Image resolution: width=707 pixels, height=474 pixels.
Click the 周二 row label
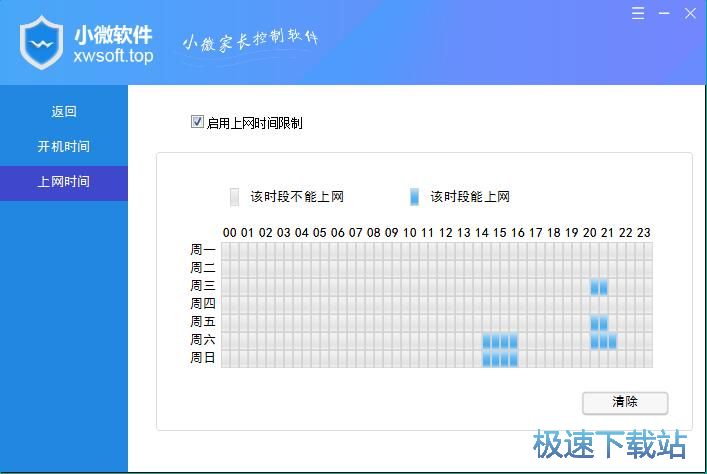click(x=202, y=267)
